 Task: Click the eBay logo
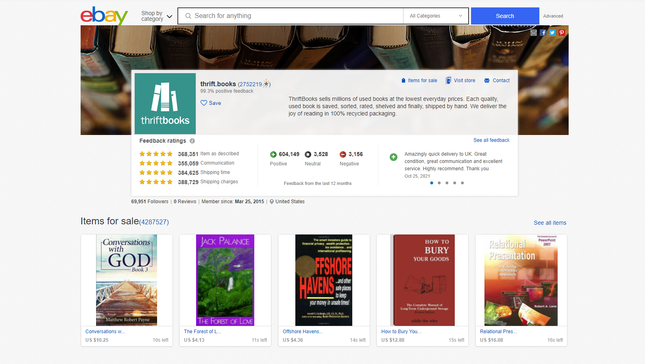(x=104, y=16)
